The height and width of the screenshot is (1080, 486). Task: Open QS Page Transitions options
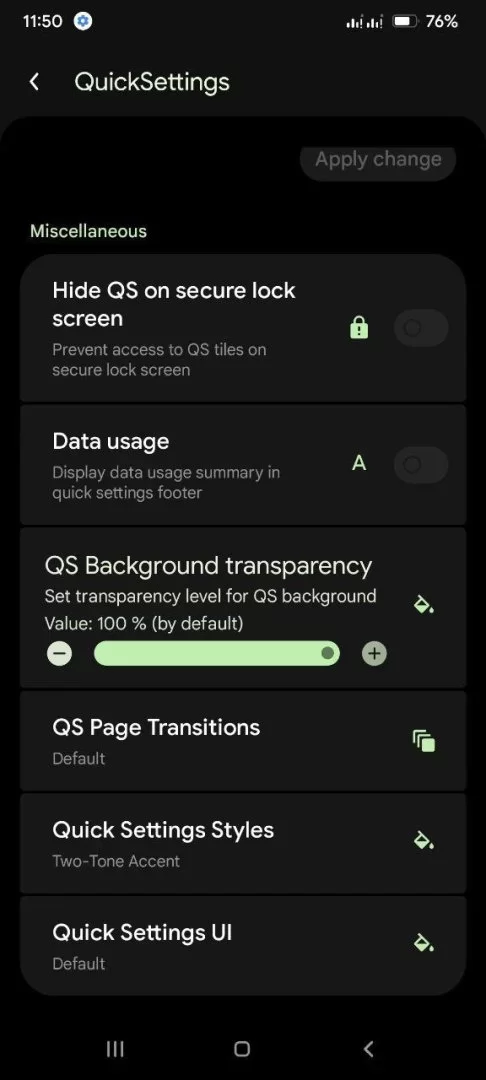243,741
